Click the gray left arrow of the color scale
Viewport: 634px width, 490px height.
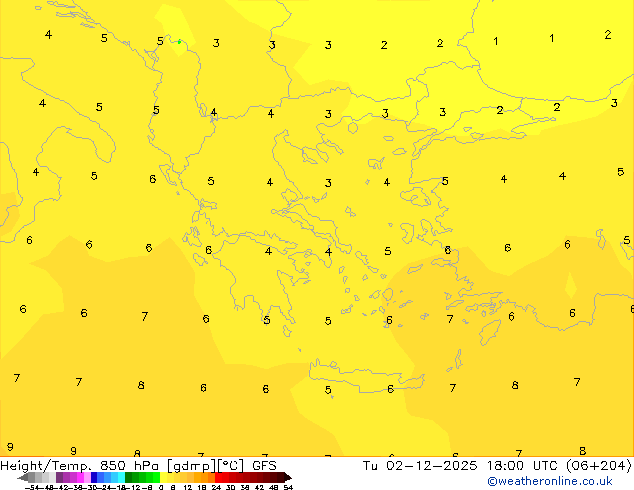[23, 477]
